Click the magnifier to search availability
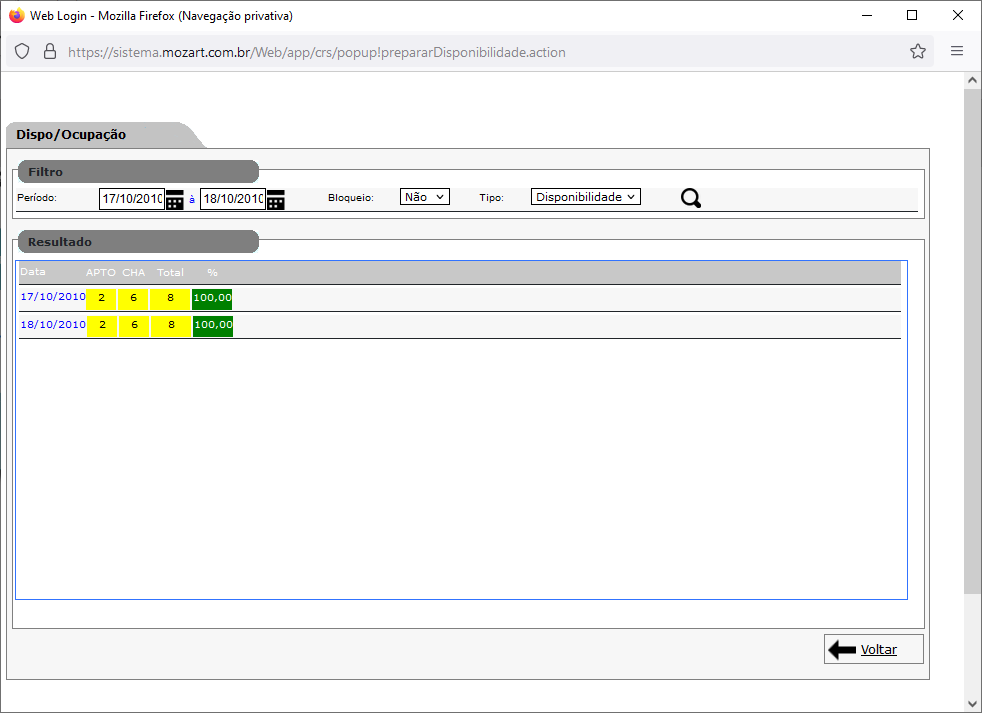 (690, 197)
